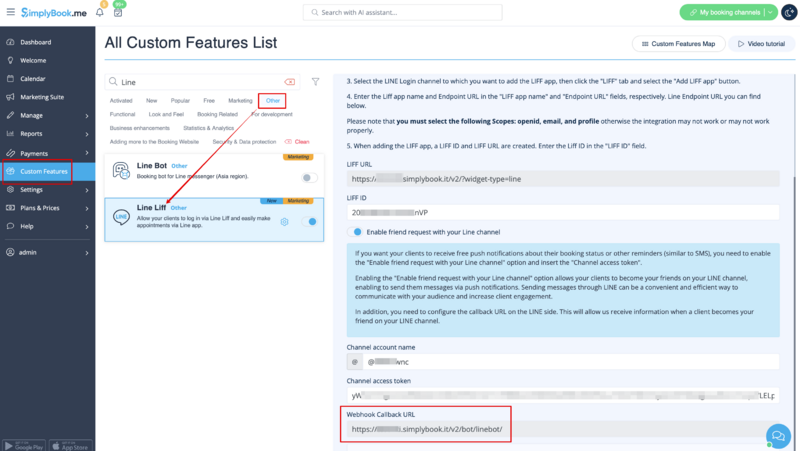Select Business enhancements filter
Image resolution: width=800 pixels, height=451 pixels.
pyautogui.click(x=140, y=129)
